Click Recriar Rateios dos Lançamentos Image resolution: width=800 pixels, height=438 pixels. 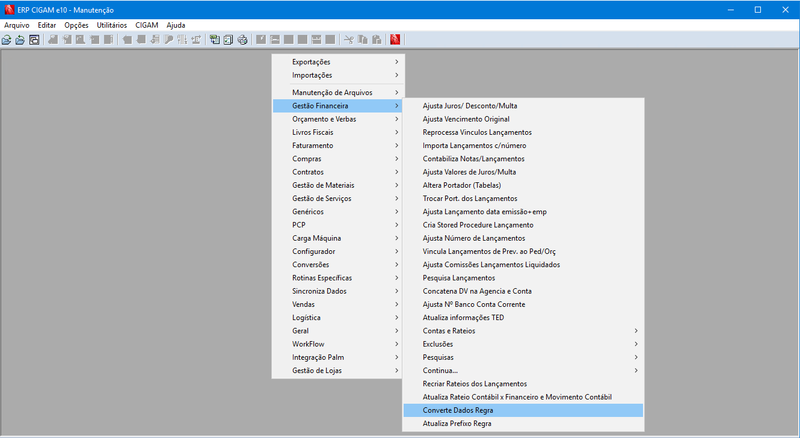[523, 384]
